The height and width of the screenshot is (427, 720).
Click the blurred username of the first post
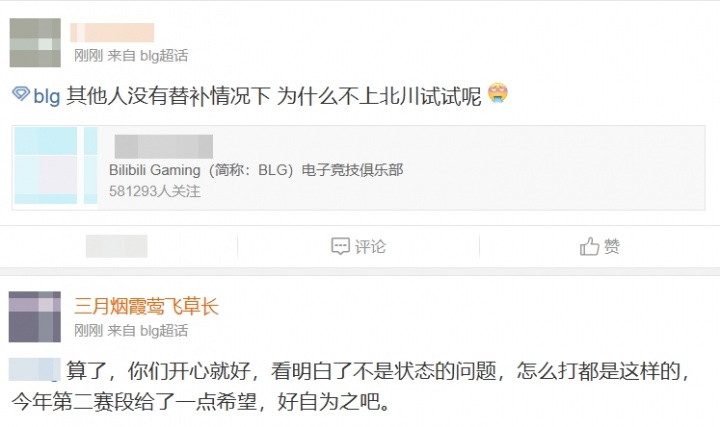click(x=112, y=33)
